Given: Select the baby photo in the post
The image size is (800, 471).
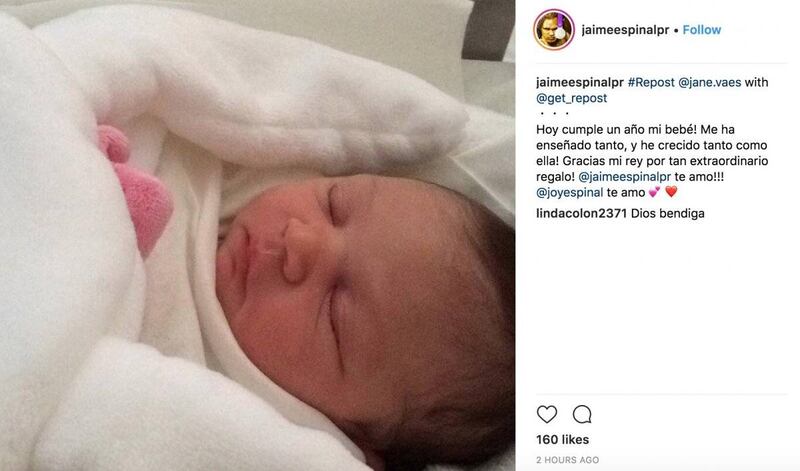Looking at the screenshot, I should pyautogui.click(x=257, y=235).
